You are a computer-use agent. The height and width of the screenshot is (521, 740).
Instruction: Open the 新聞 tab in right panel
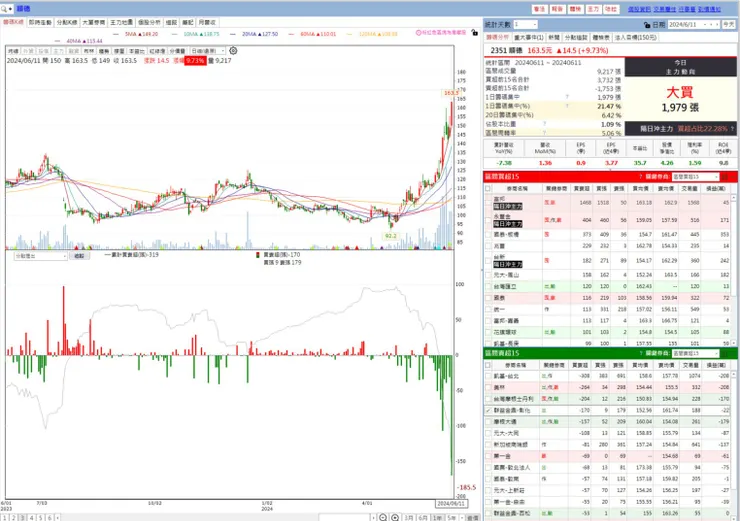click(554, 37)
